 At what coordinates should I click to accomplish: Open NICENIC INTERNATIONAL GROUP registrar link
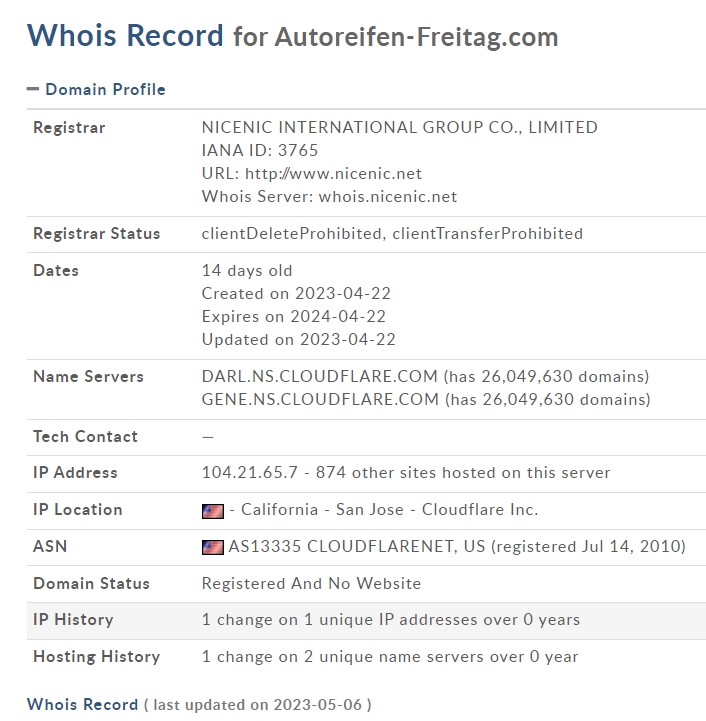(x=400, y=127)
